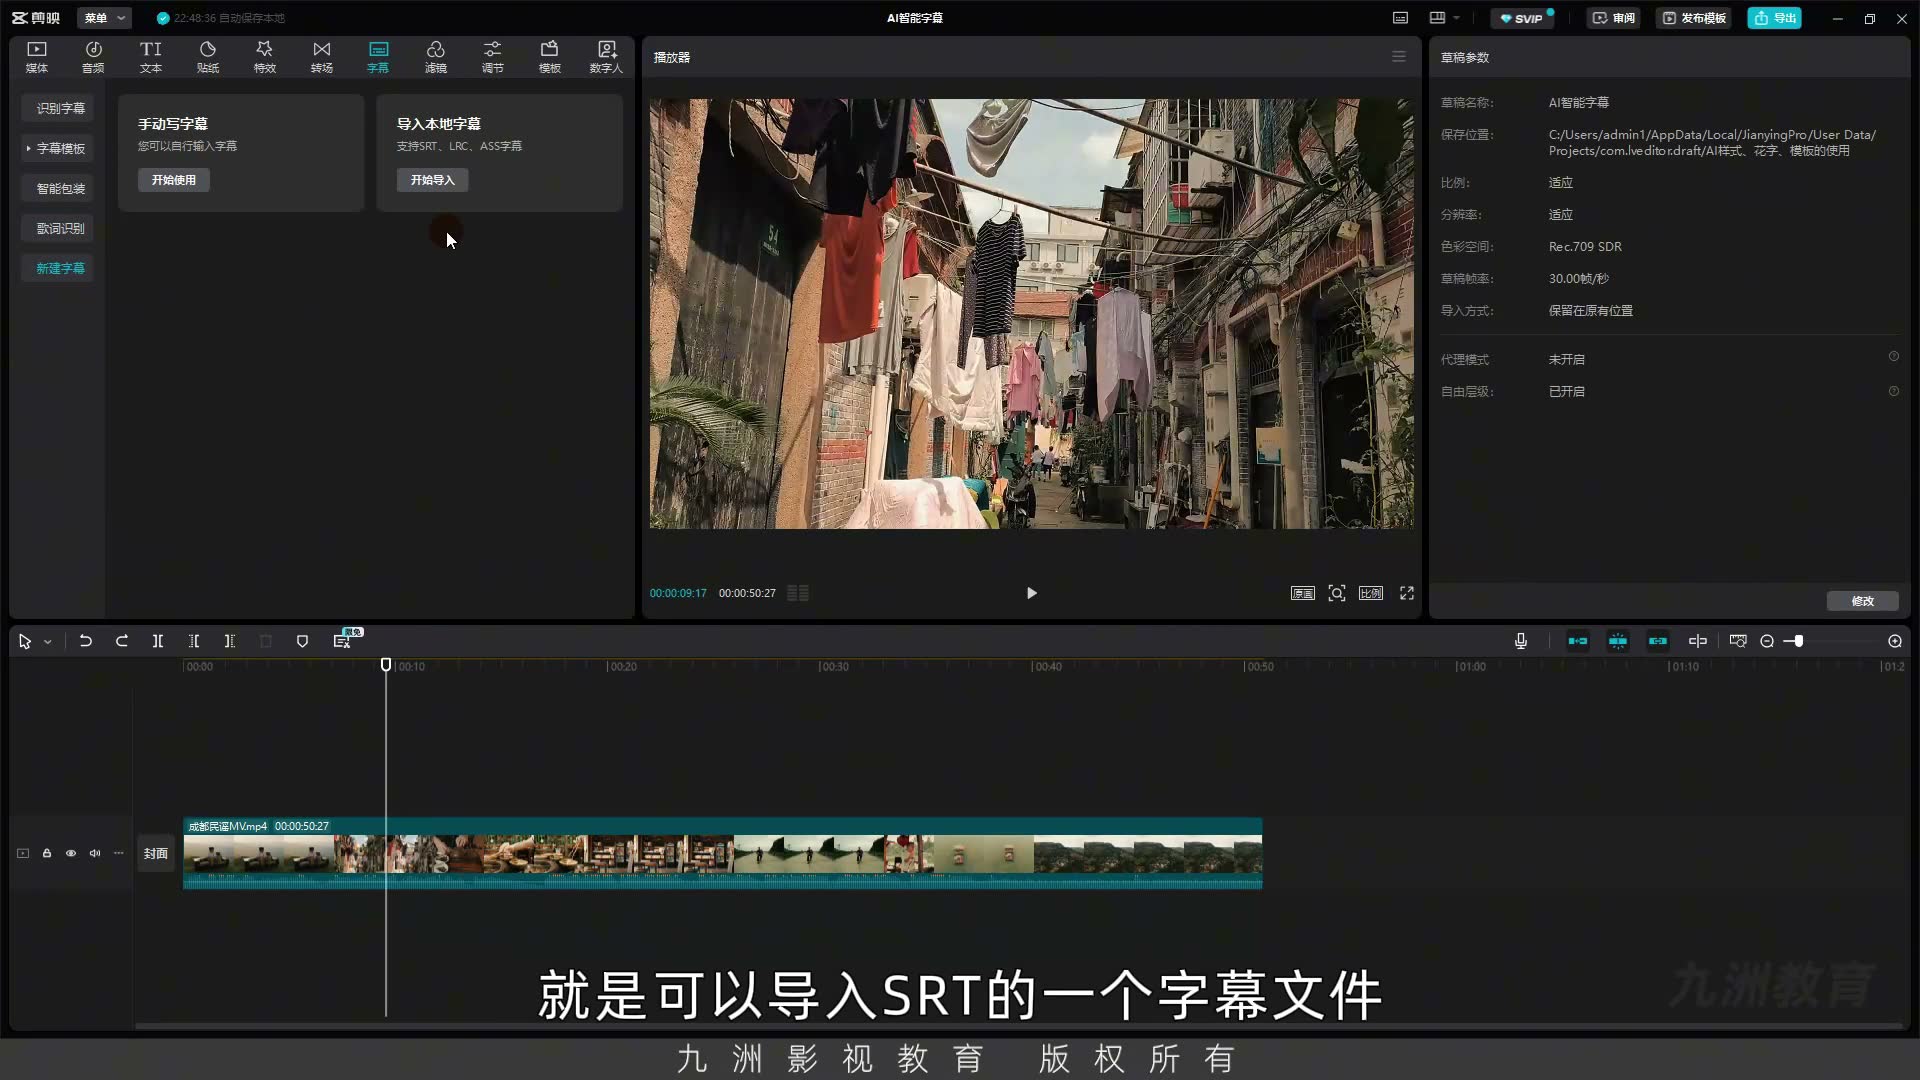Screen dimensions: 1920x1080
Task: Lock the main video track
Action: (47, 853)
